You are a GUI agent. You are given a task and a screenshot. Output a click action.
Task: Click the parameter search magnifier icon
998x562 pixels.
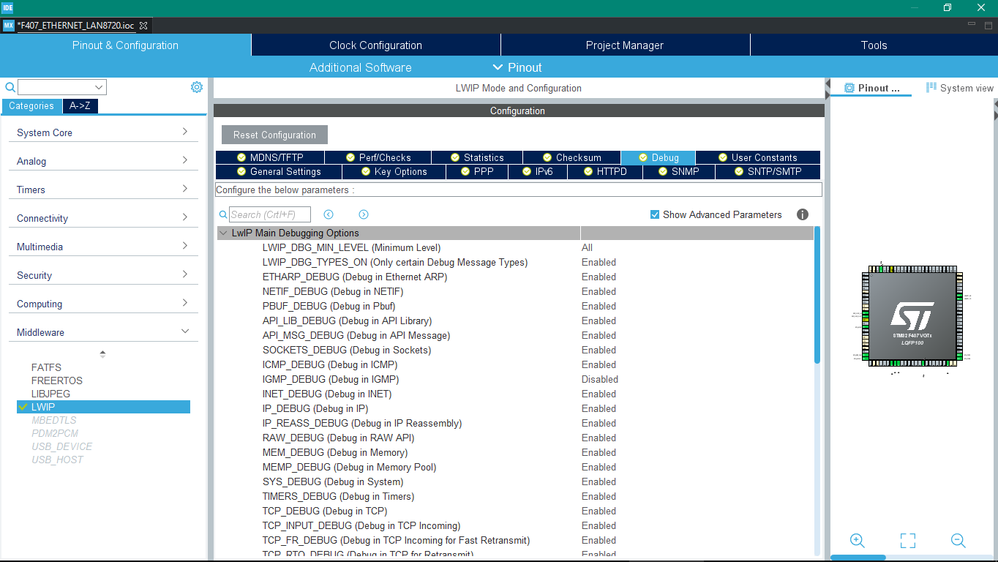click(x=223, y=214)
